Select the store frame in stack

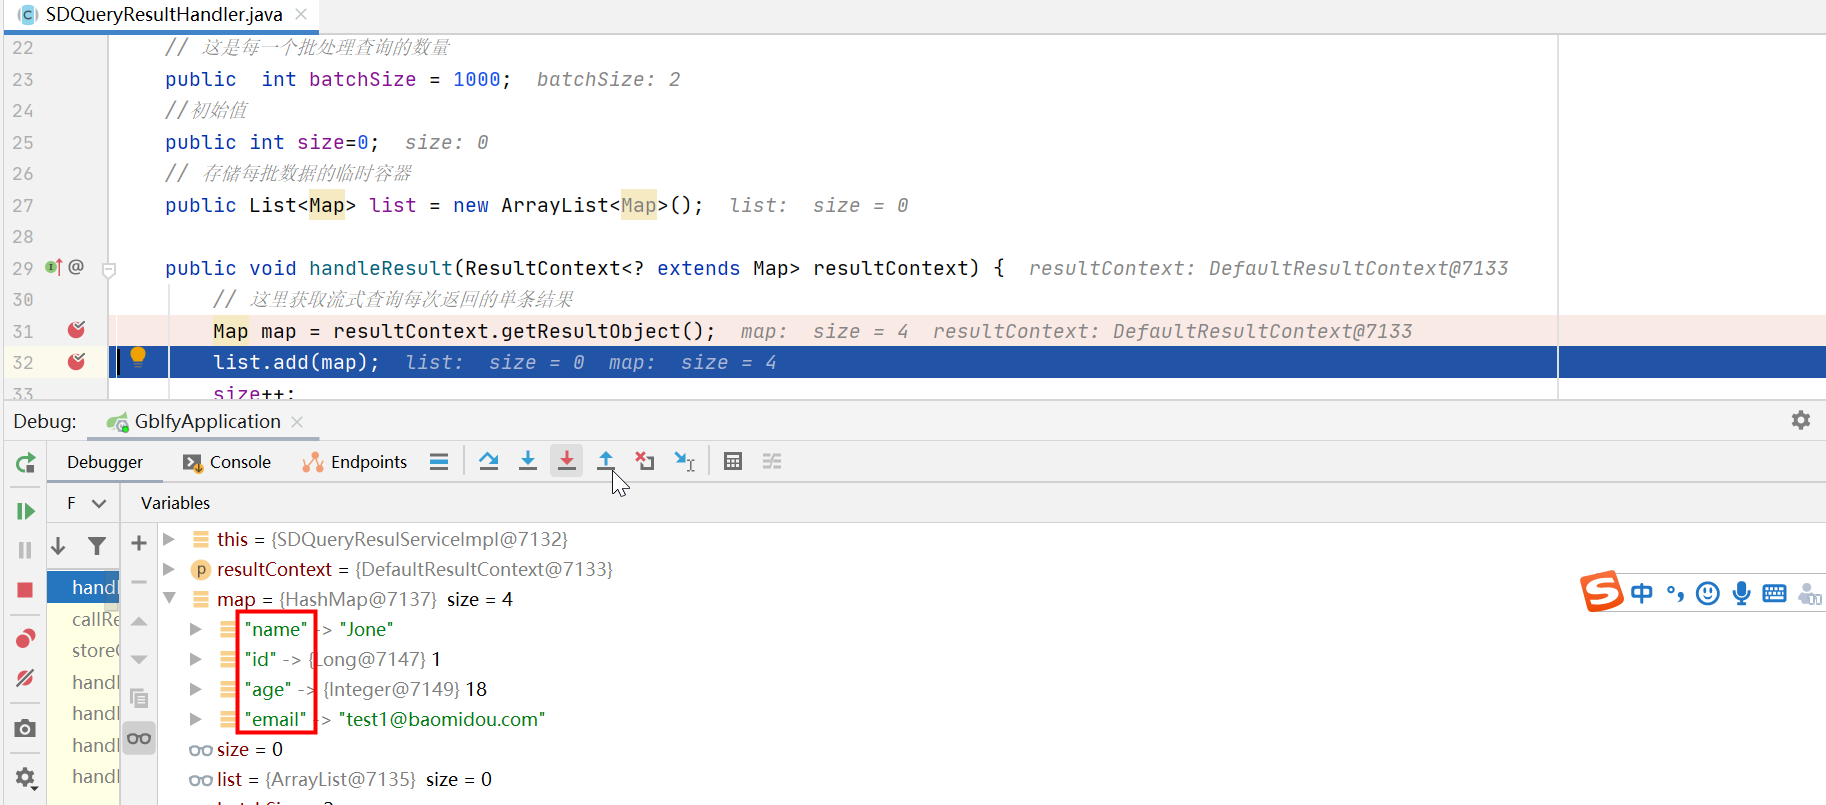coord(84,650)
